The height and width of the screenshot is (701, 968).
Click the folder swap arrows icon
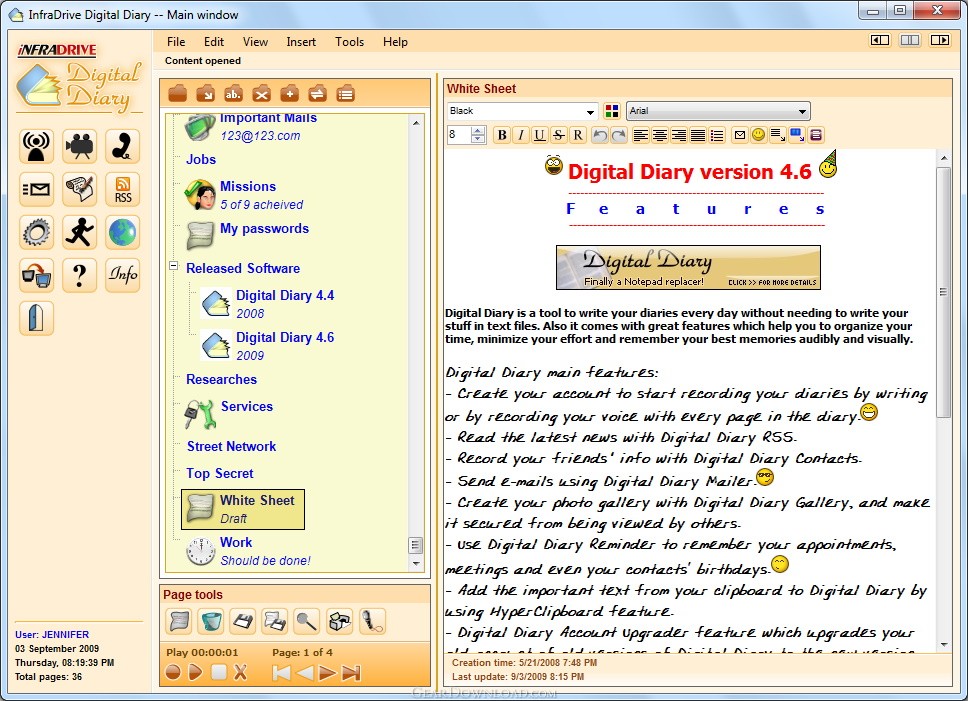(x=317, y=94)
